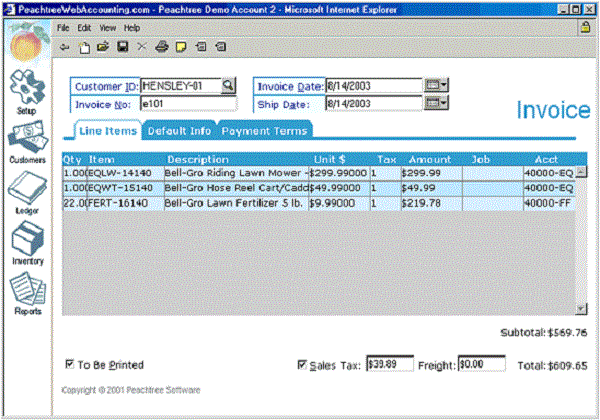
Task: Click description Bell-Gro Hose Reel Cart
Action: pyautogui.click(x=236, y=188)
